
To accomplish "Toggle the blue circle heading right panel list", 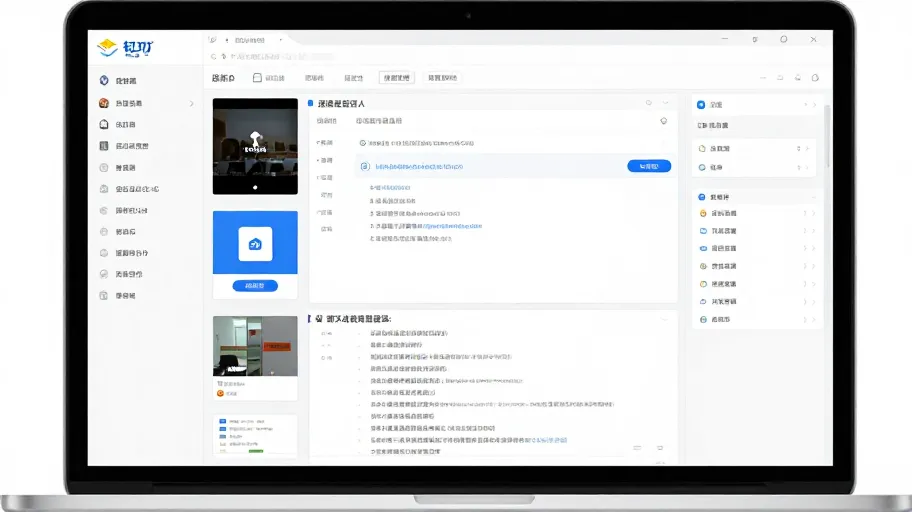I will click(x=702, y=197).
